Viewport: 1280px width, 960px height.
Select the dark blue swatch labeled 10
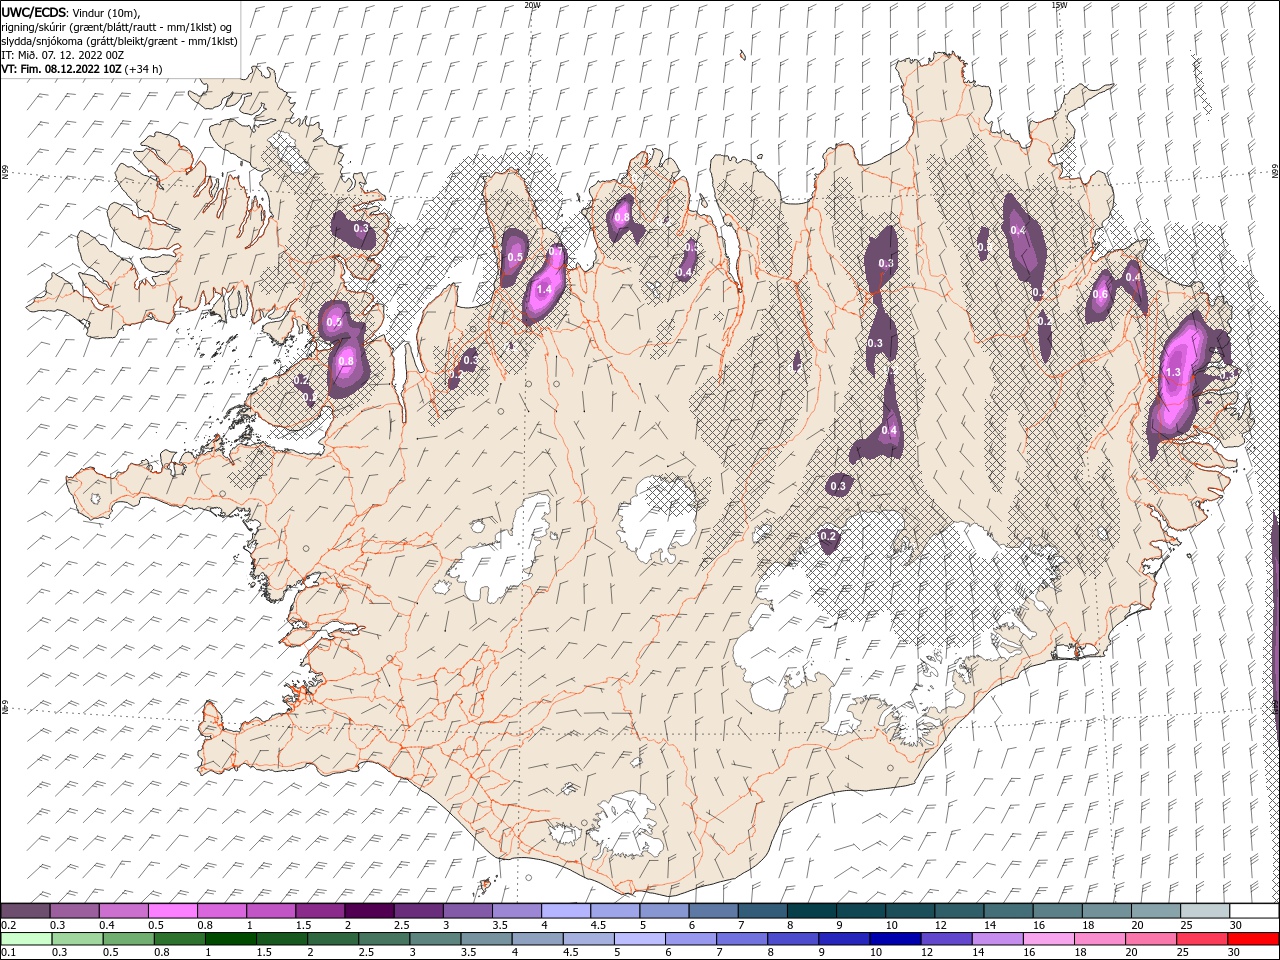(894, 939)
